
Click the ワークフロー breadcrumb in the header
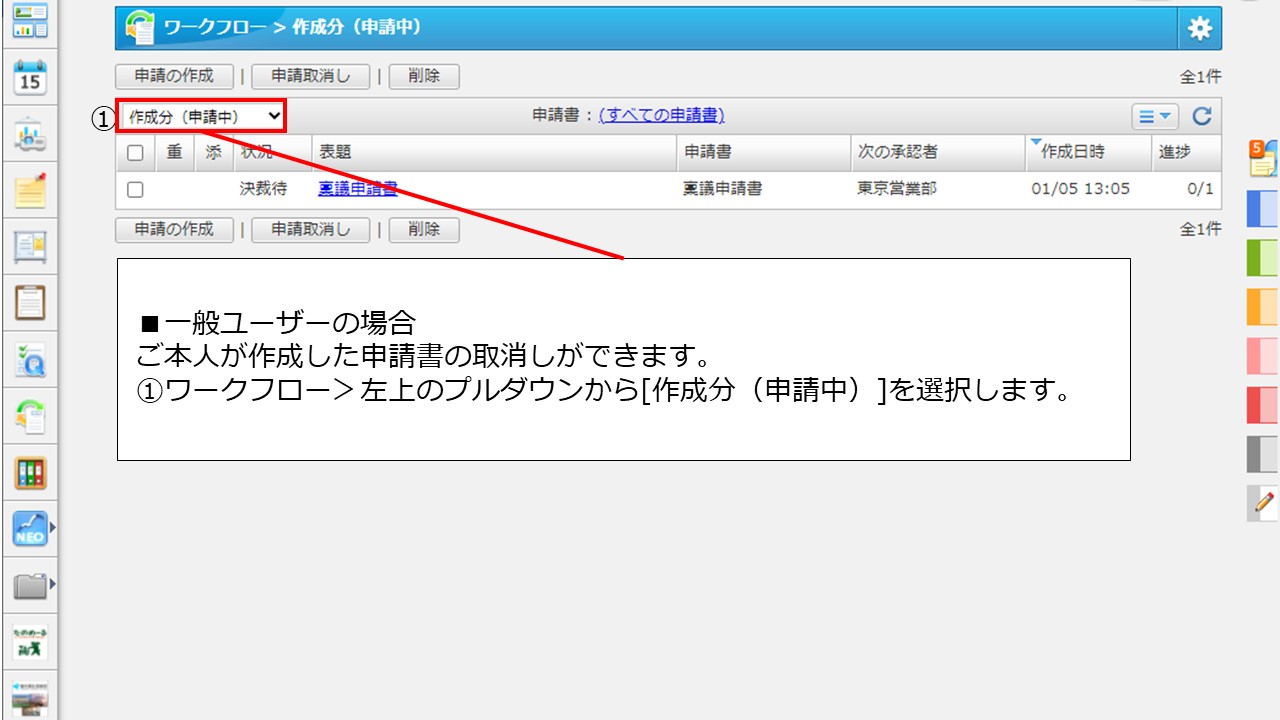[215, 28]
